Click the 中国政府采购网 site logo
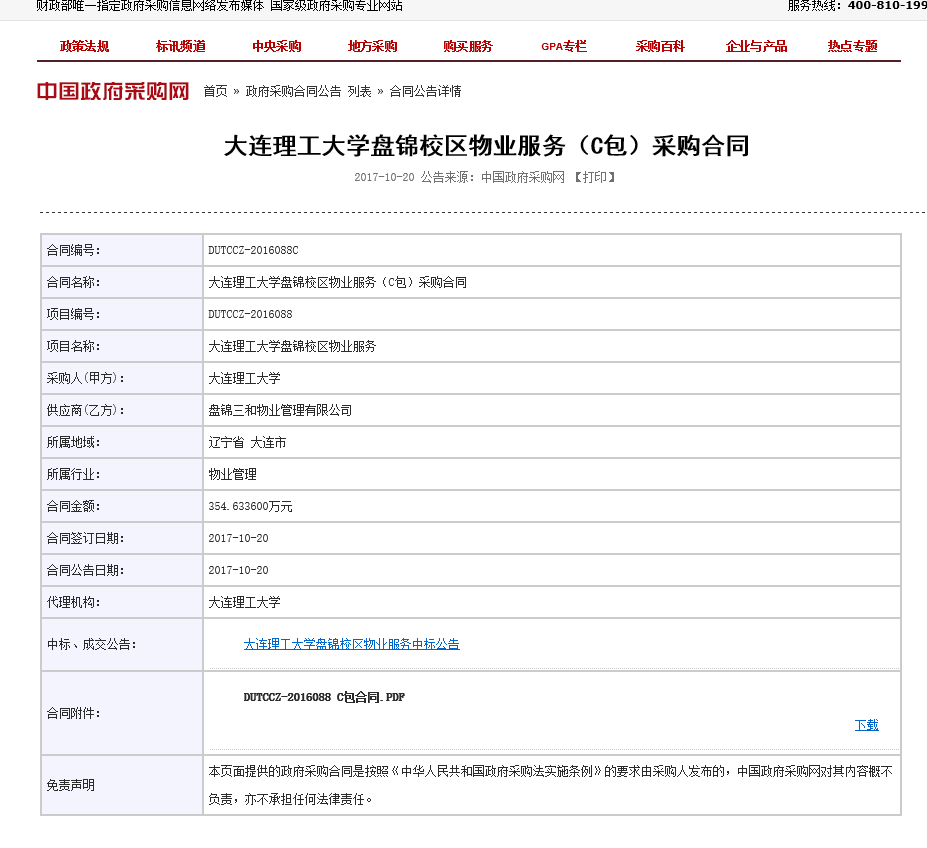927x848 pixels. tap(113, 91)
